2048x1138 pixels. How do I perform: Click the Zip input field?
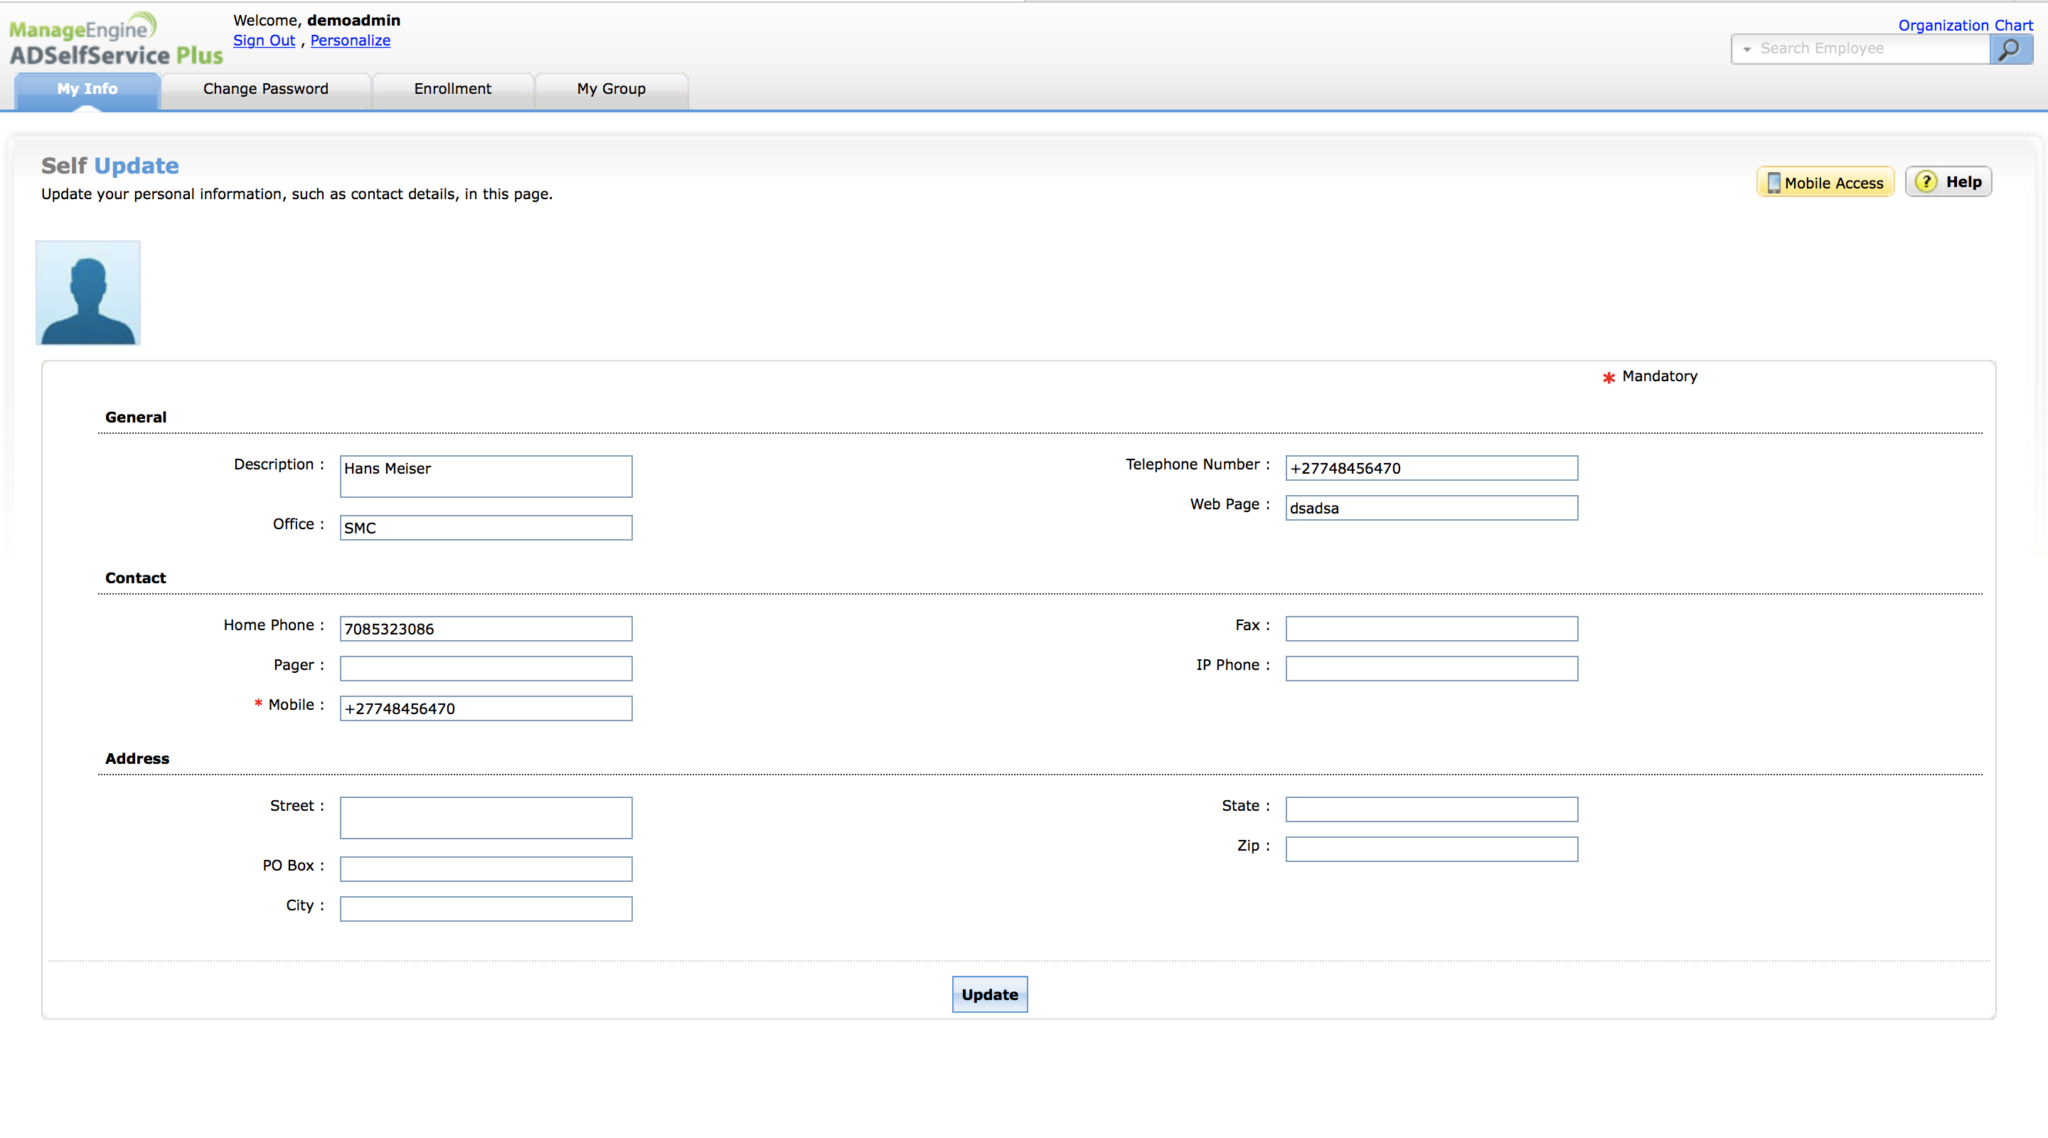pyautogui.click(x=1431, y=849)
